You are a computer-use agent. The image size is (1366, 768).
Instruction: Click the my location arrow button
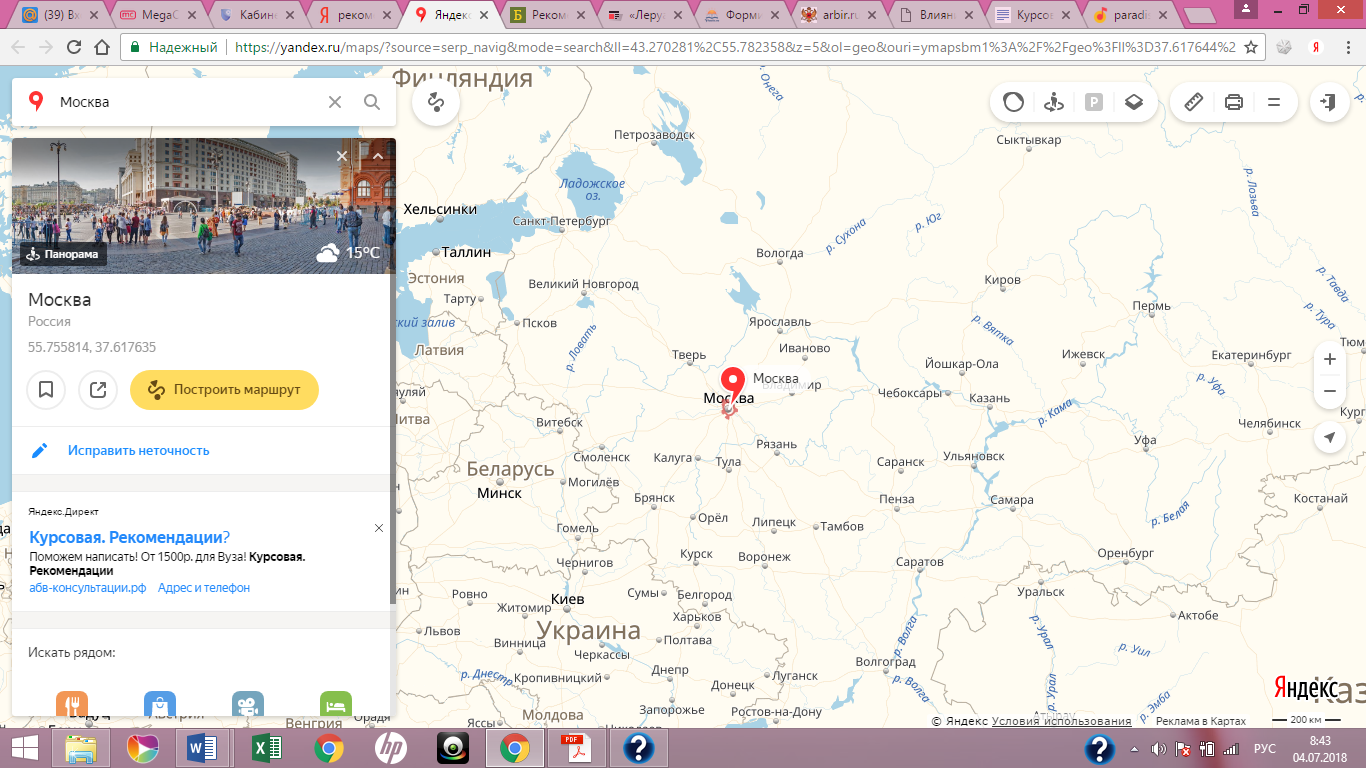[x=1329, y=438]
